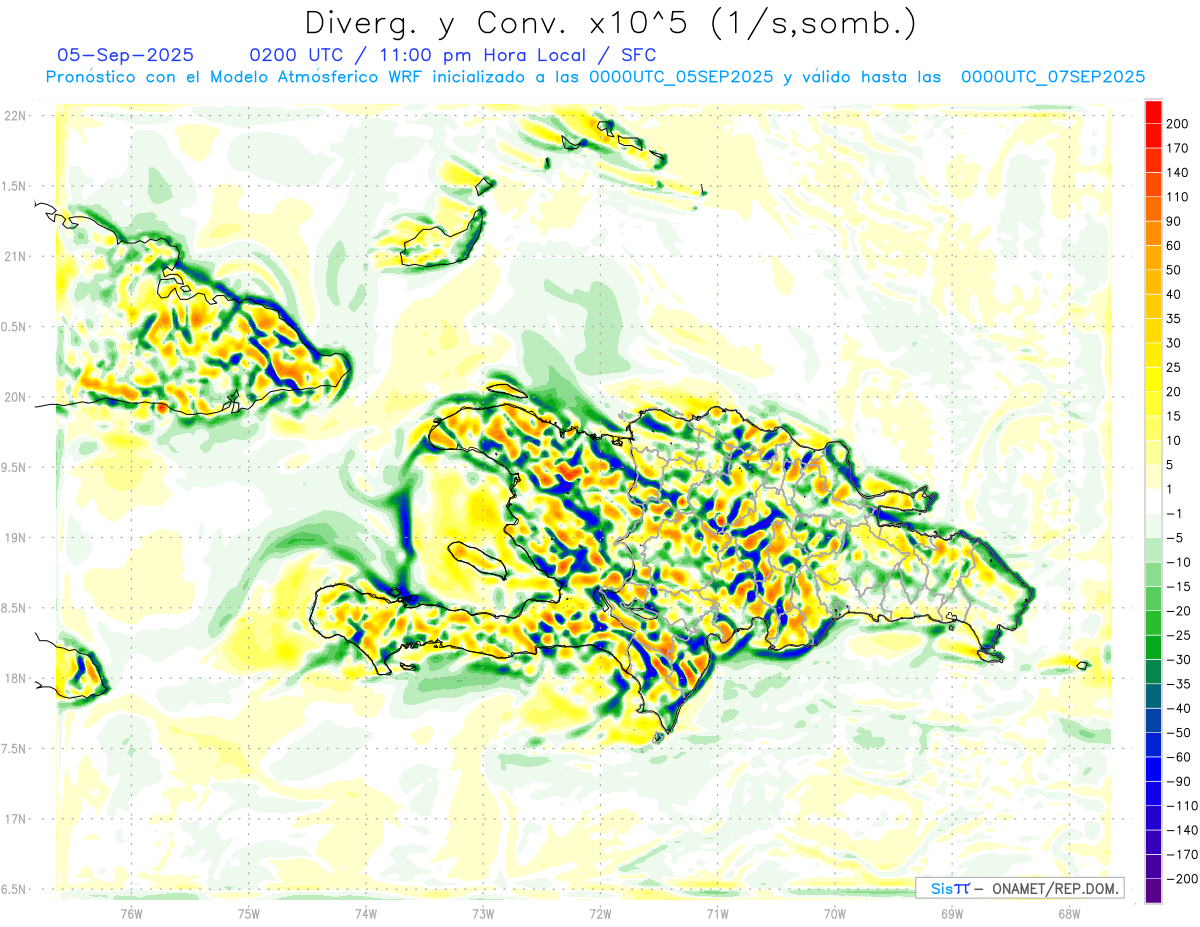The height and width of the screenshot is (927, 1200).
Task: Click latitude axis label "1.5N"
Action: click(13, 186)
